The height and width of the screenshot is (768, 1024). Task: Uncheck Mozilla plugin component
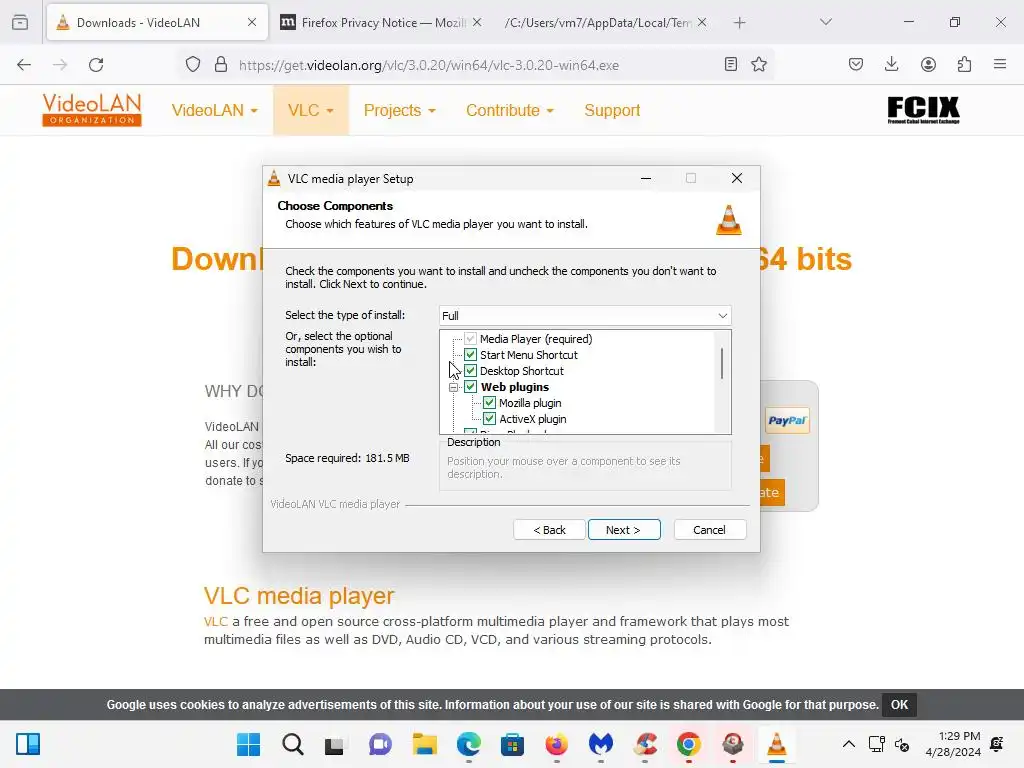click(x=489, y=403)
